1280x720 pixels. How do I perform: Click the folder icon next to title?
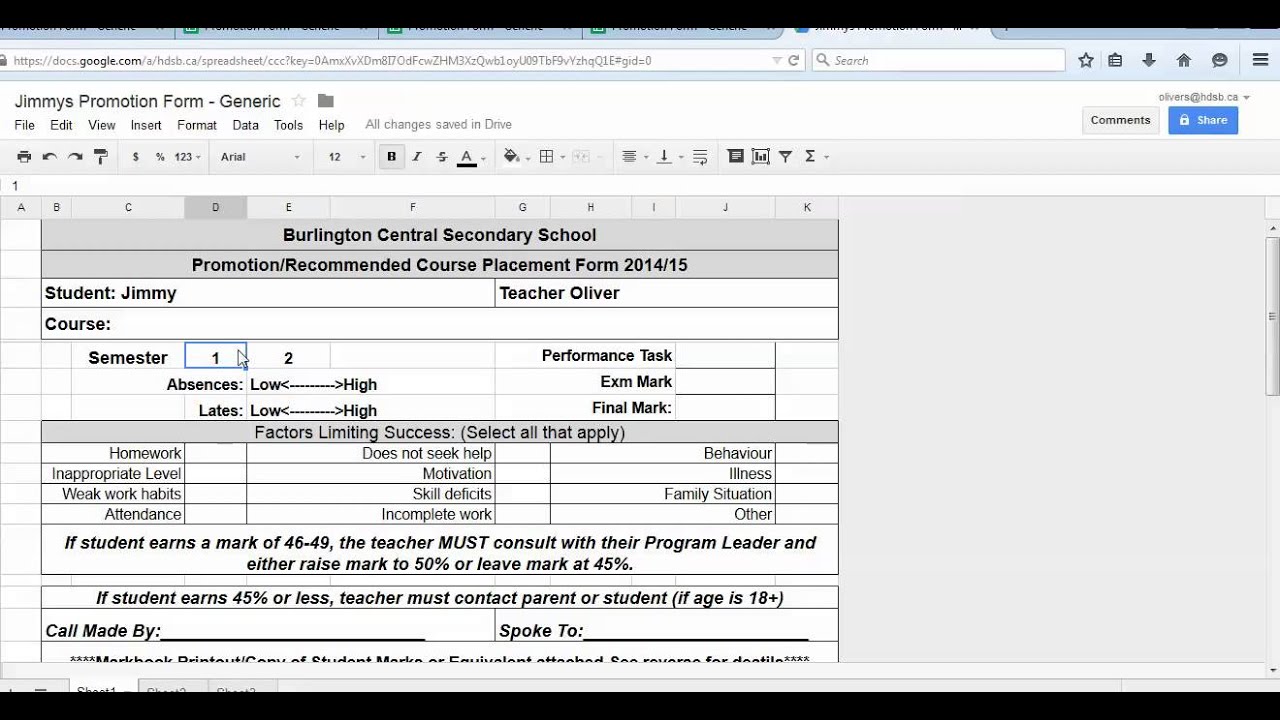pos(325,101)
